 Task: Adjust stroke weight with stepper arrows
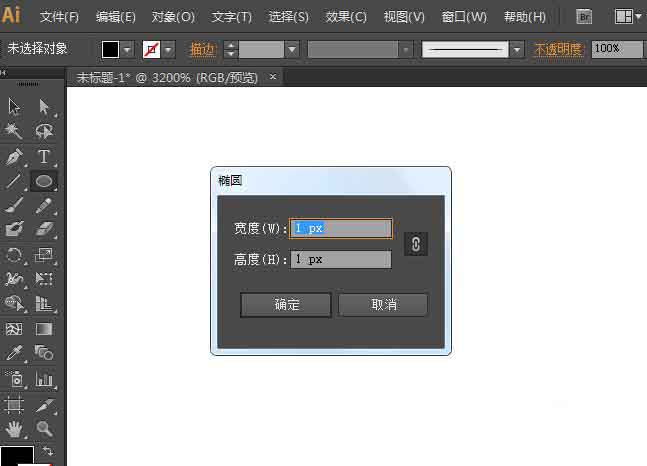(231, 50)
